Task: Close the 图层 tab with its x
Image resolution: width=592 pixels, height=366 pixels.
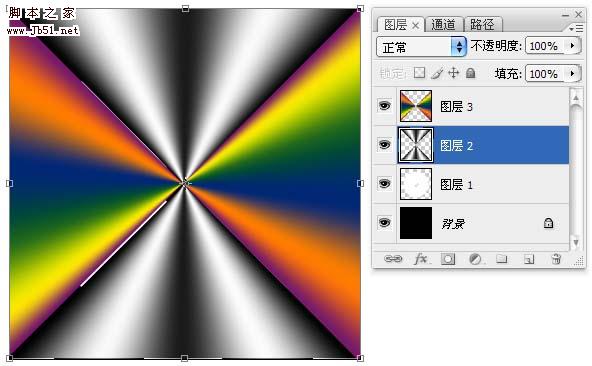Action: pyautogui.click(x=415, y=25)
